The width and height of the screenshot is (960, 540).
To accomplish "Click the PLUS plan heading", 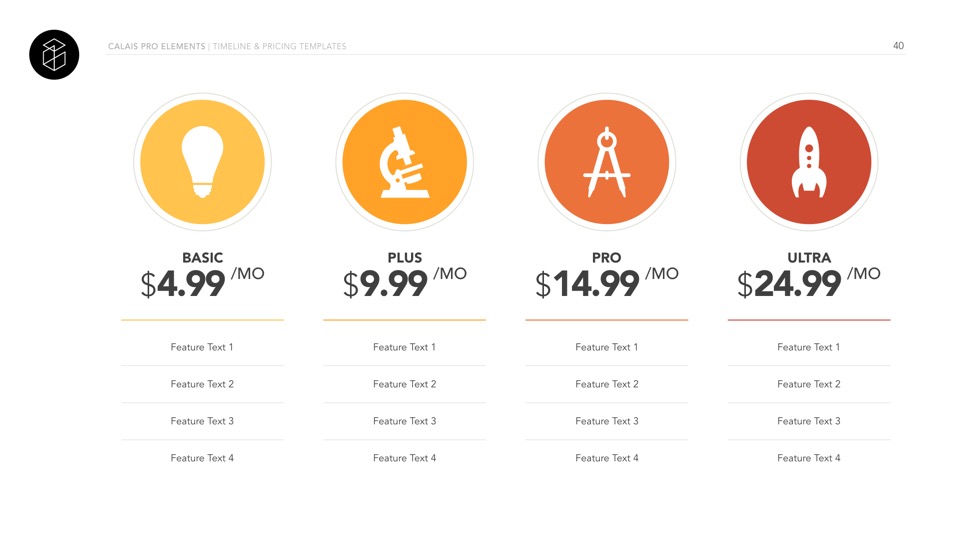I will pos(404,258).
